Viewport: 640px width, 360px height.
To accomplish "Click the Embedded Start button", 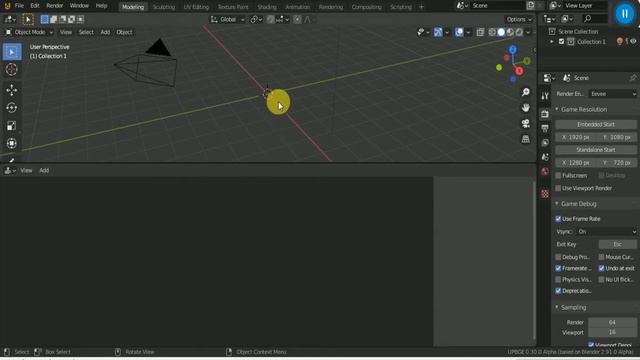I will tap(596, 124).
